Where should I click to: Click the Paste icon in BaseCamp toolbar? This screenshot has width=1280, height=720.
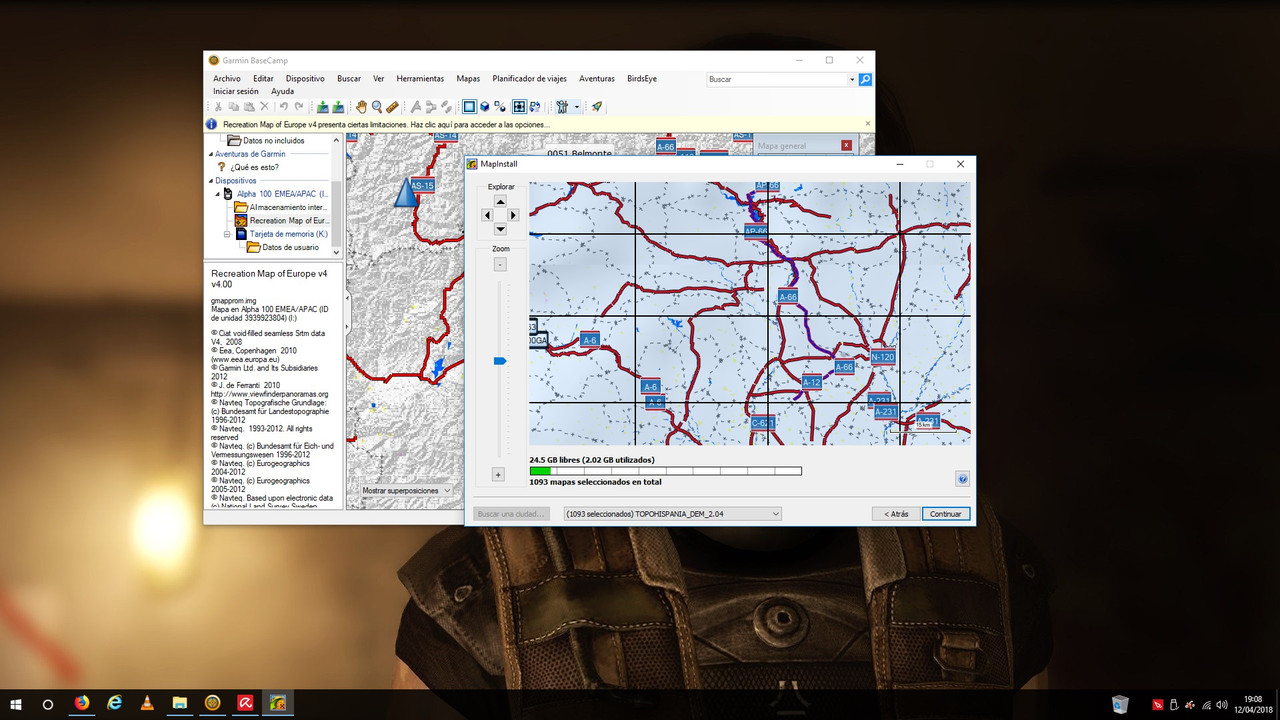coord(249,106)
